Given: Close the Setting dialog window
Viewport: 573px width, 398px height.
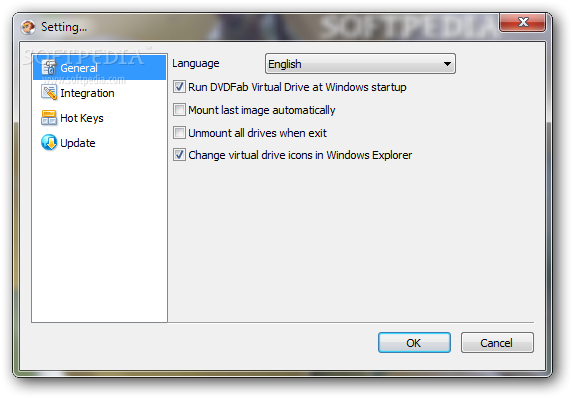Looking at the screenshot, I should click(523, 22).
